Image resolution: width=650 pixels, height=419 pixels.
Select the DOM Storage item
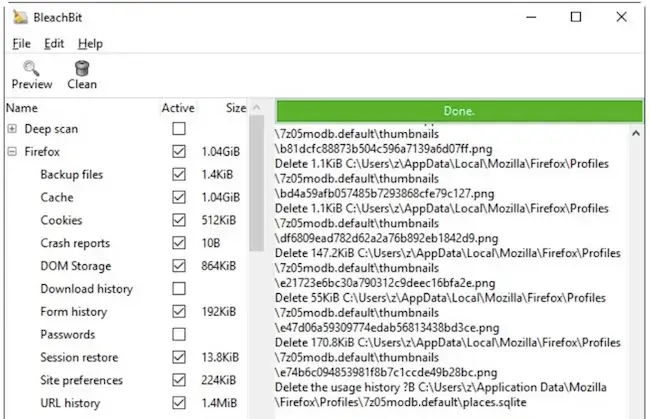click(x=75, y=266)
